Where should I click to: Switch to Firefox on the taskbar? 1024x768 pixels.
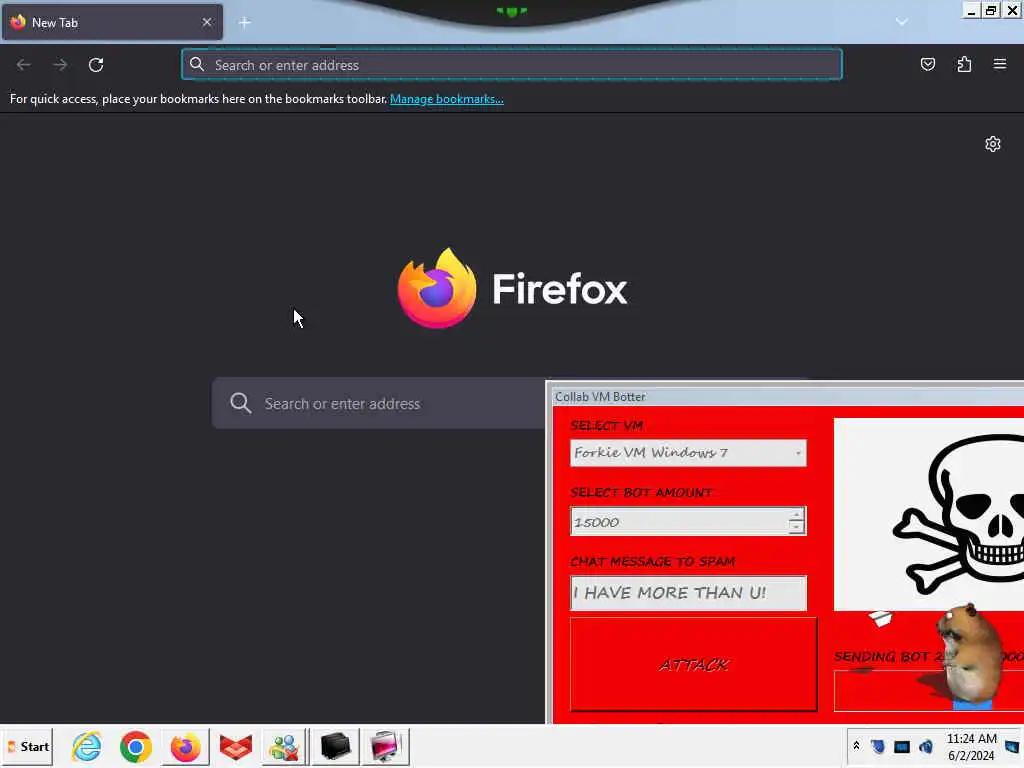(185, 746)
